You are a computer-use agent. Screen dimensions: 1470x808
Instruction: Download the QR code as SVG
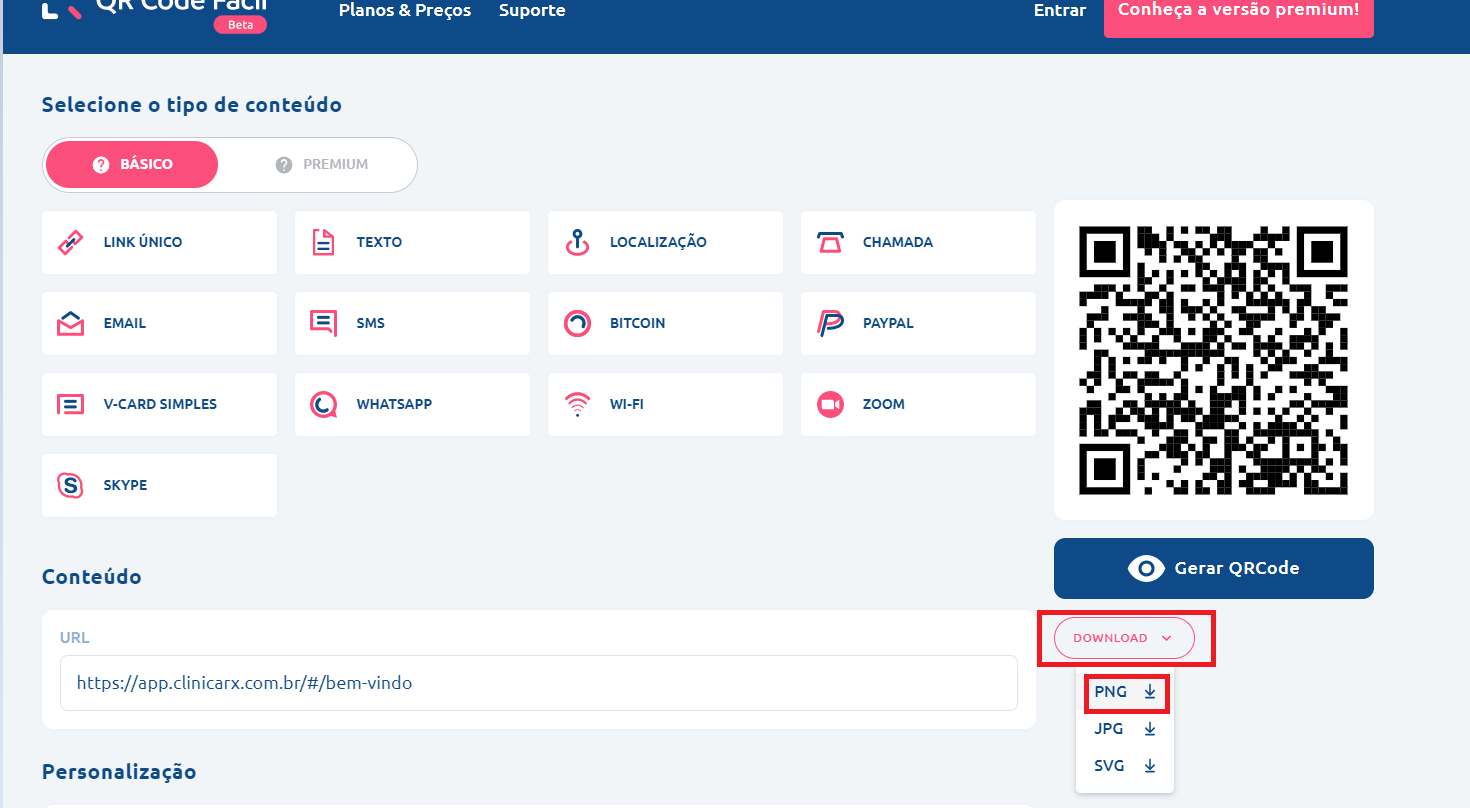tap(1125, 766)
